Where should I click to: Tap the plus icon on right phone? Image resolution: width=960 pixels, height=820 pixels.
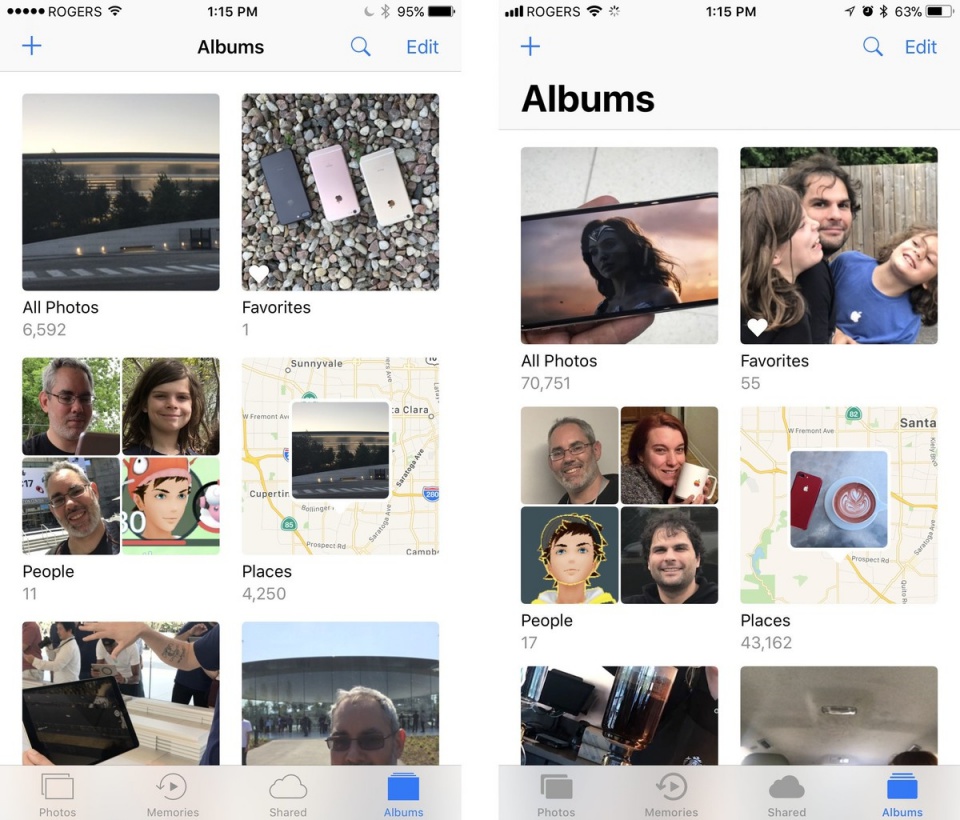(530, 46)
